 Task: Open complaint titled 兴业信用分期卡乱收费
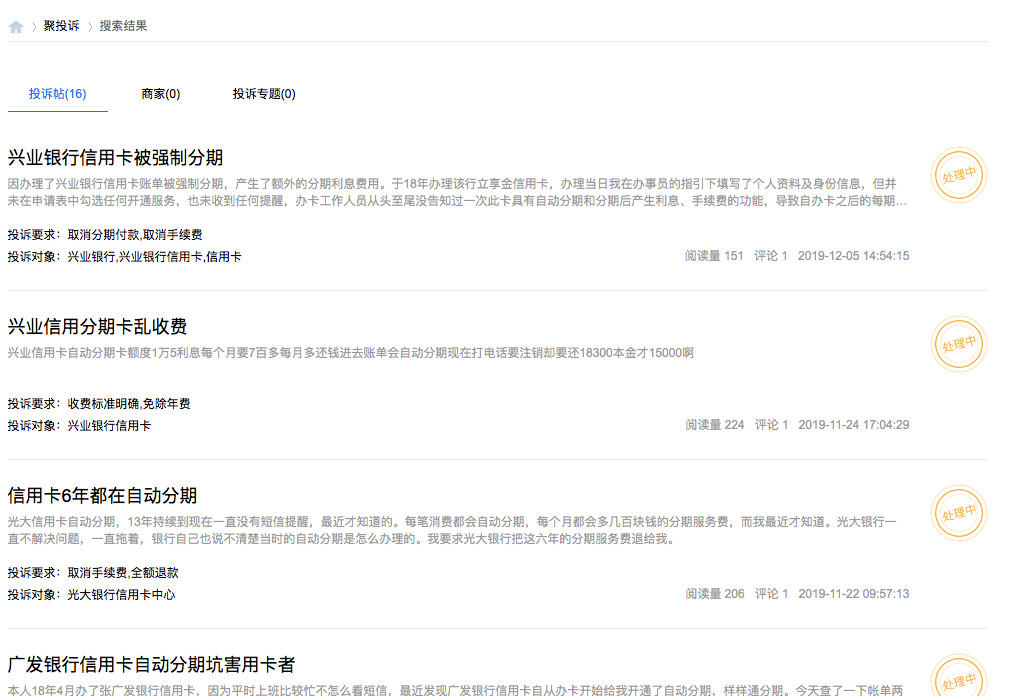click(x=98, y=326)
